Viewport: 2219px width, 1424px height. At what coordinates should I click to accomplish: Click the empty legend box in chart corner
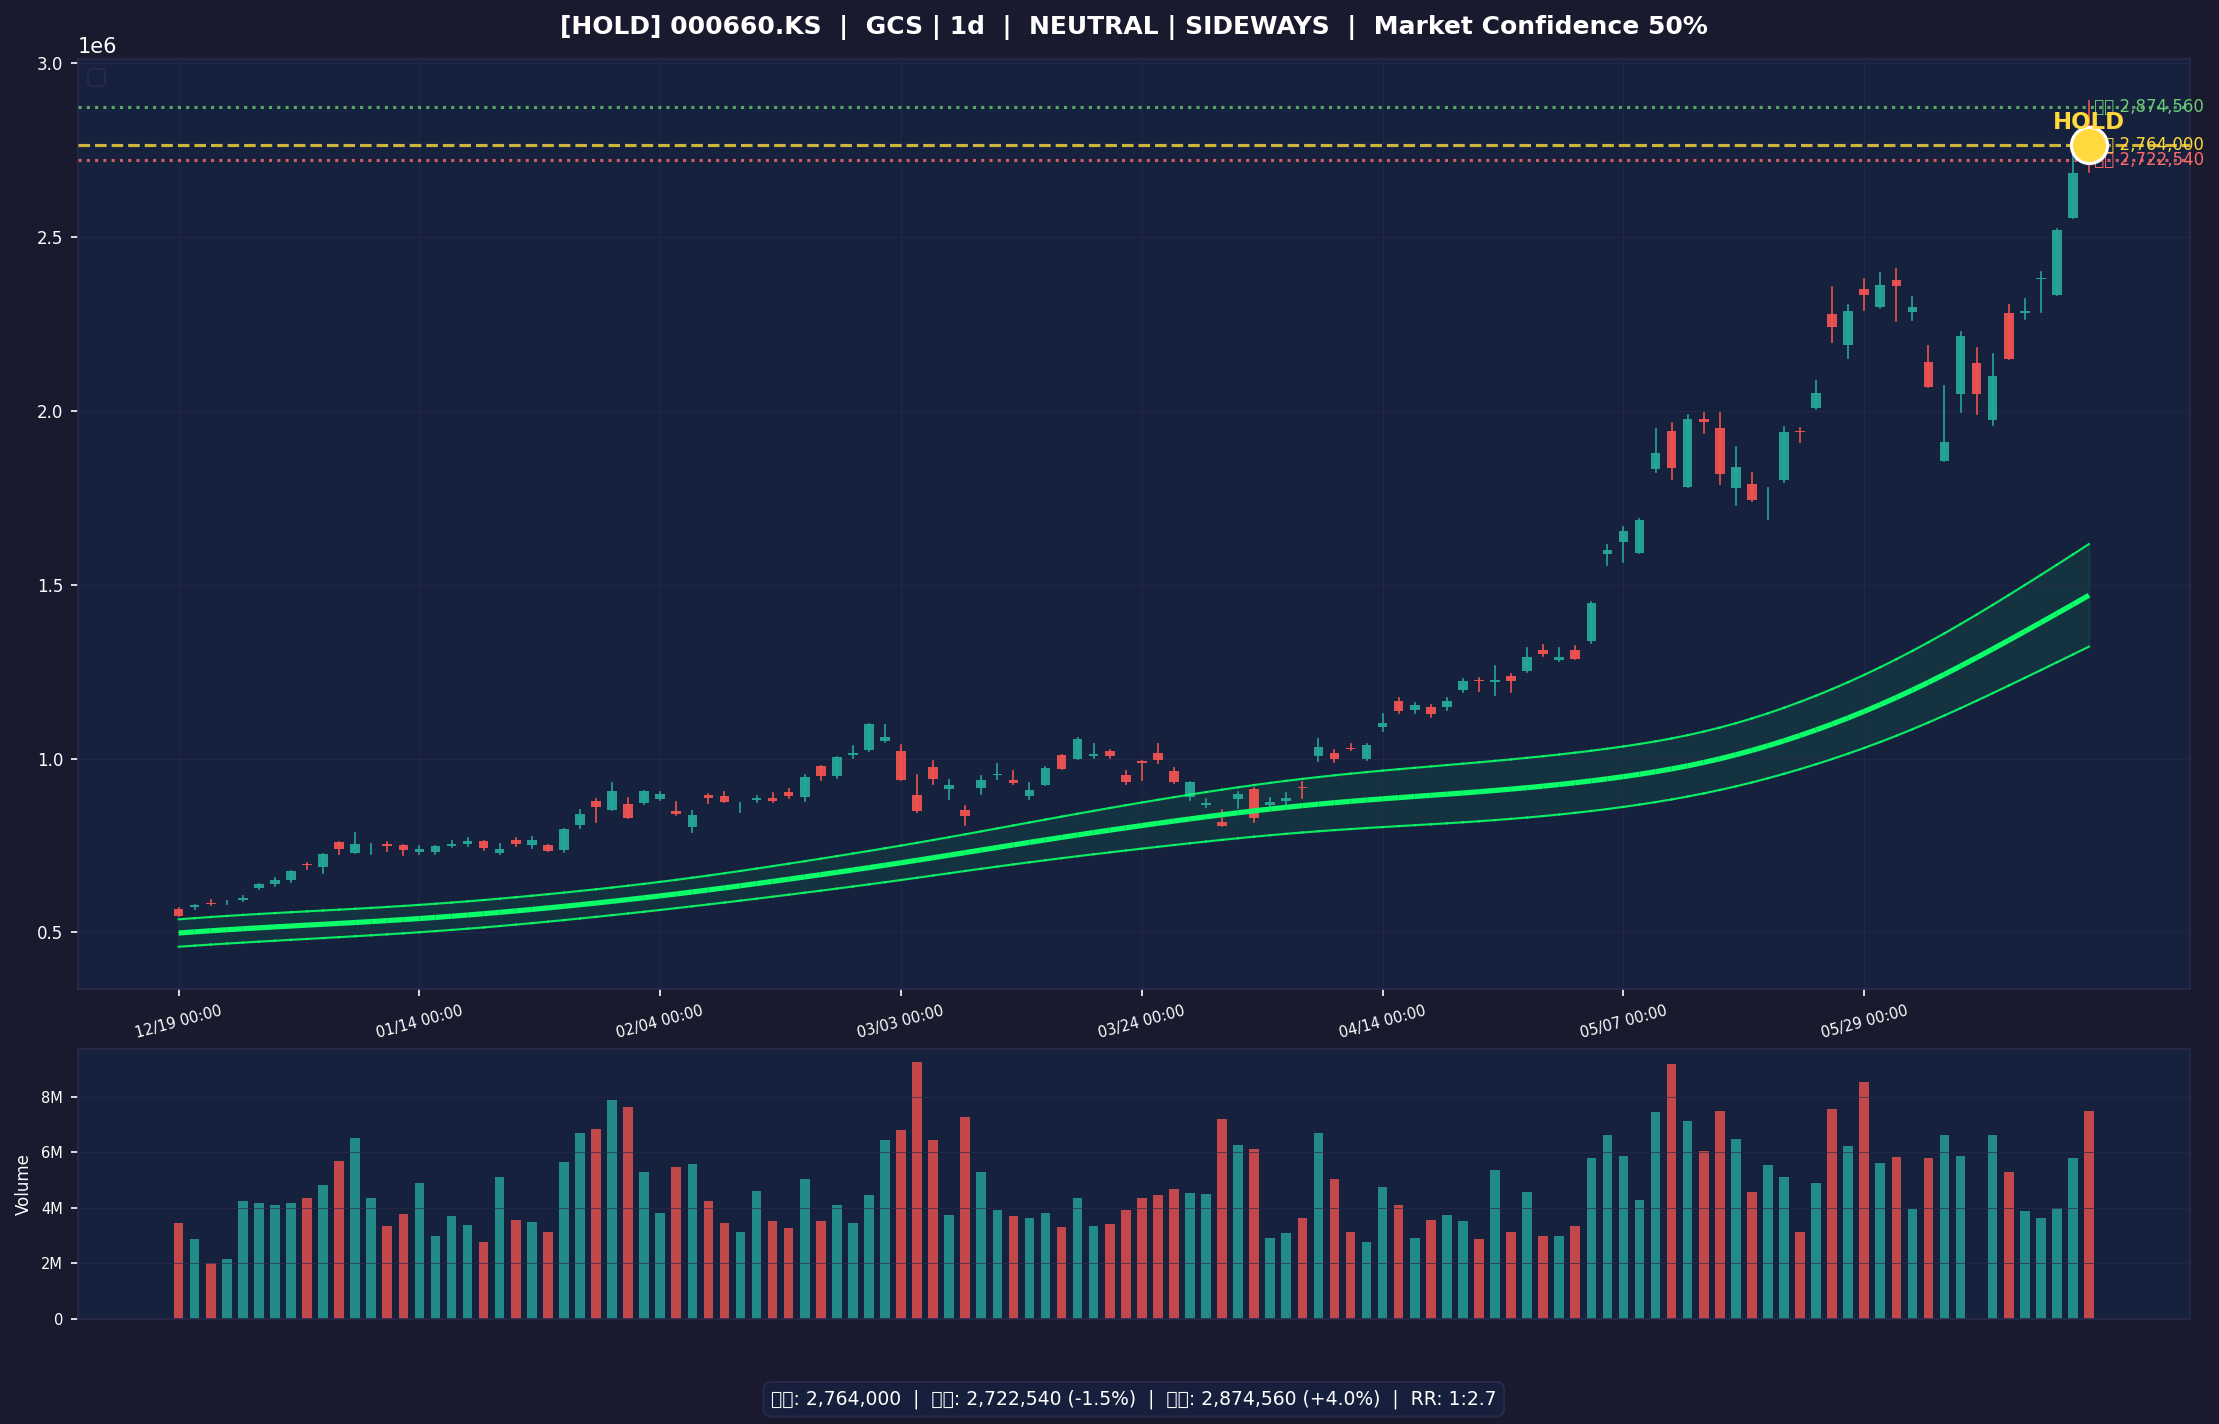96,77
